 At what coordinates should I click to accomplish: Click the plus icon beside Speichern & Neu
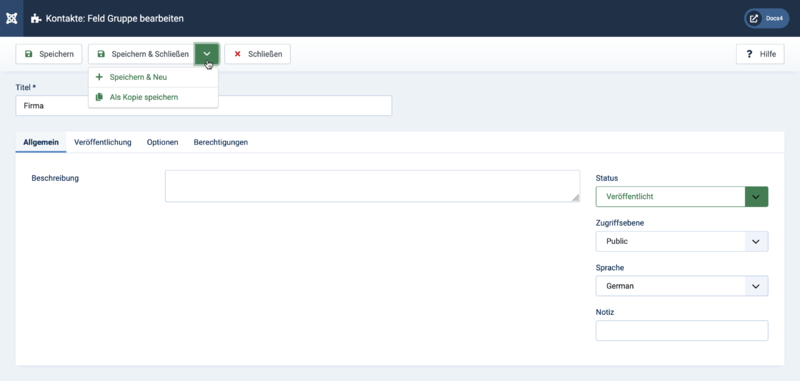point(99,78)
